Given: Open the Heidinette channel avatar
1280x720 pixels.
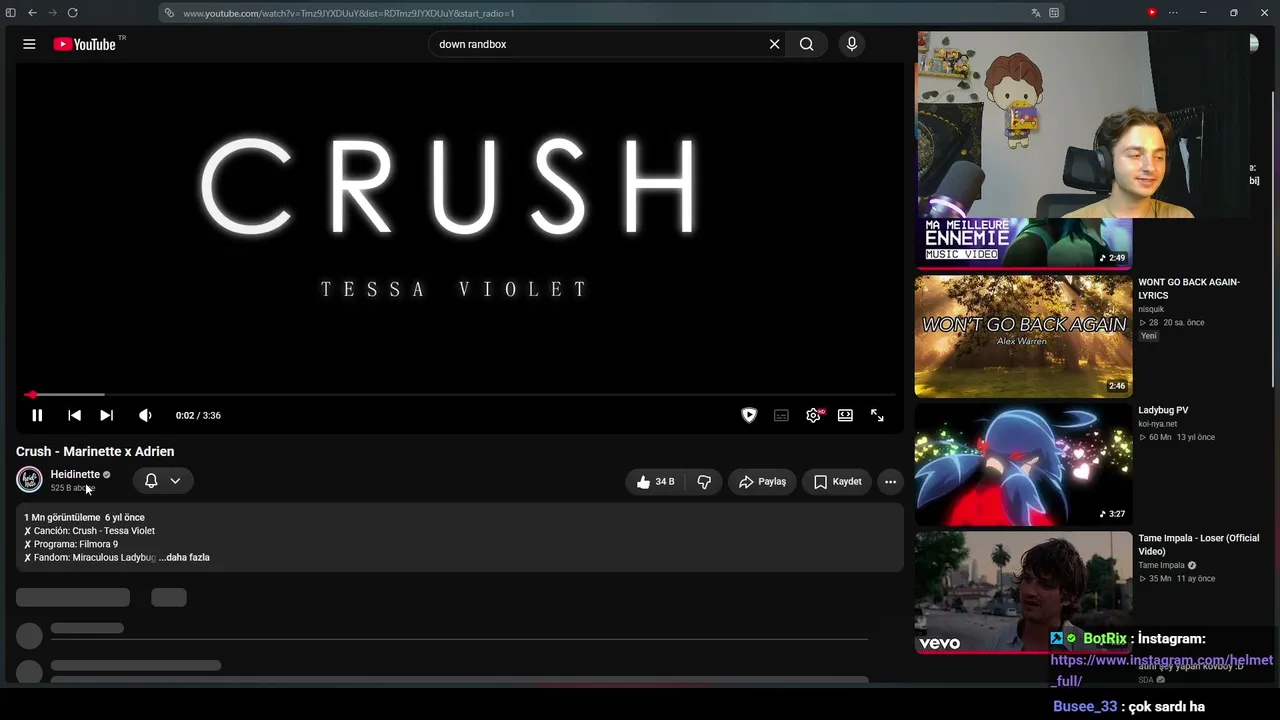Looking at the screenshot, I should pos(29,480).
